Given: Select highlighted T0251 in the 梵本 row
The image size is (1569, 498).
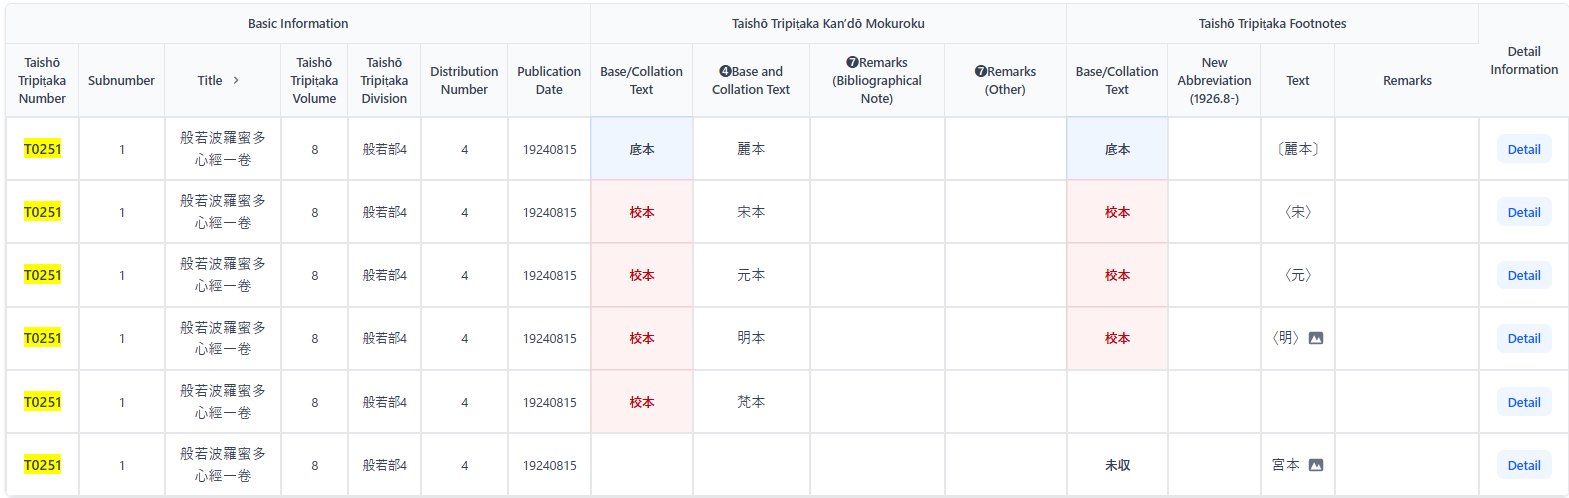Looking at the screenshot, I should point(42,402).
